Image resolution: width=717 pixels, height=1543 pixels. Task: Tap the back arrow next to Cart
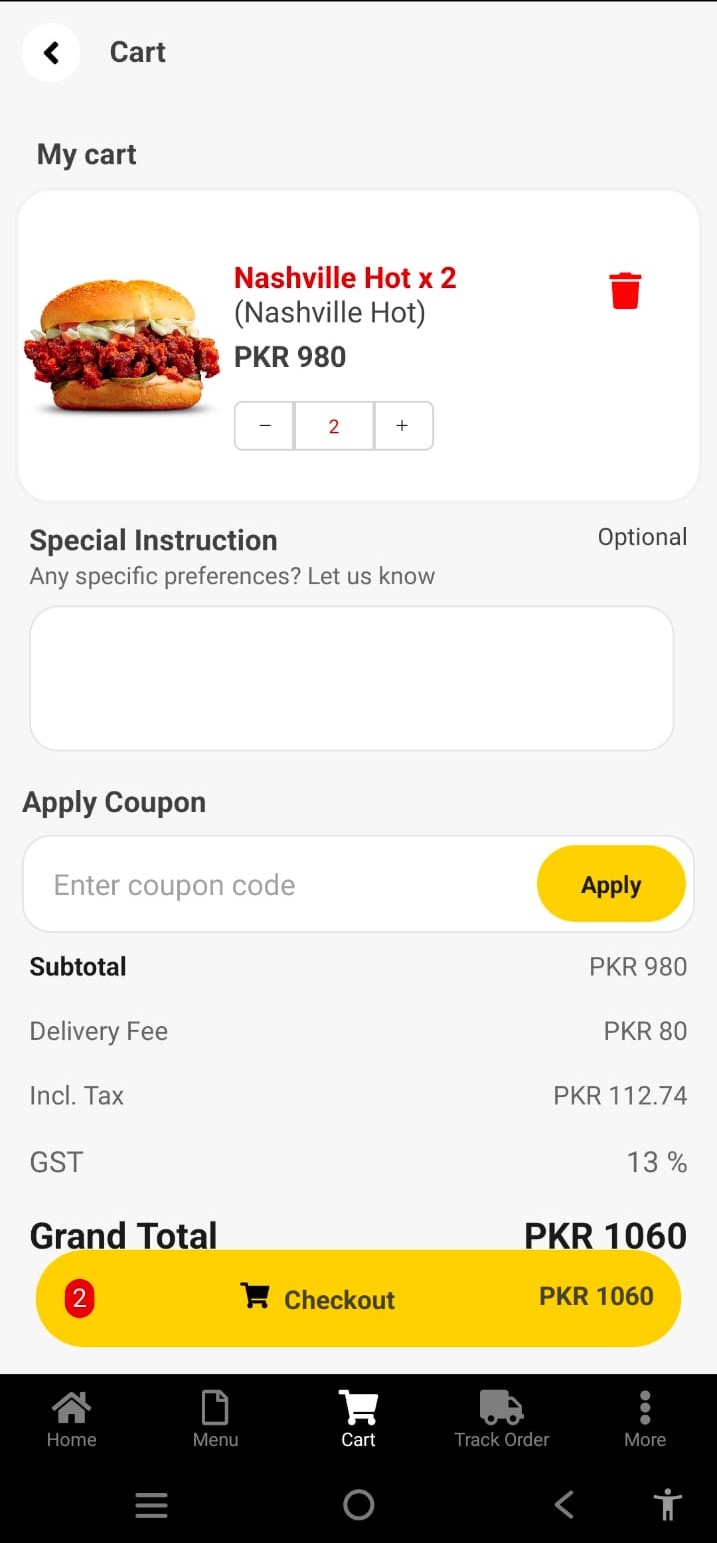click(x=51, y=53)
